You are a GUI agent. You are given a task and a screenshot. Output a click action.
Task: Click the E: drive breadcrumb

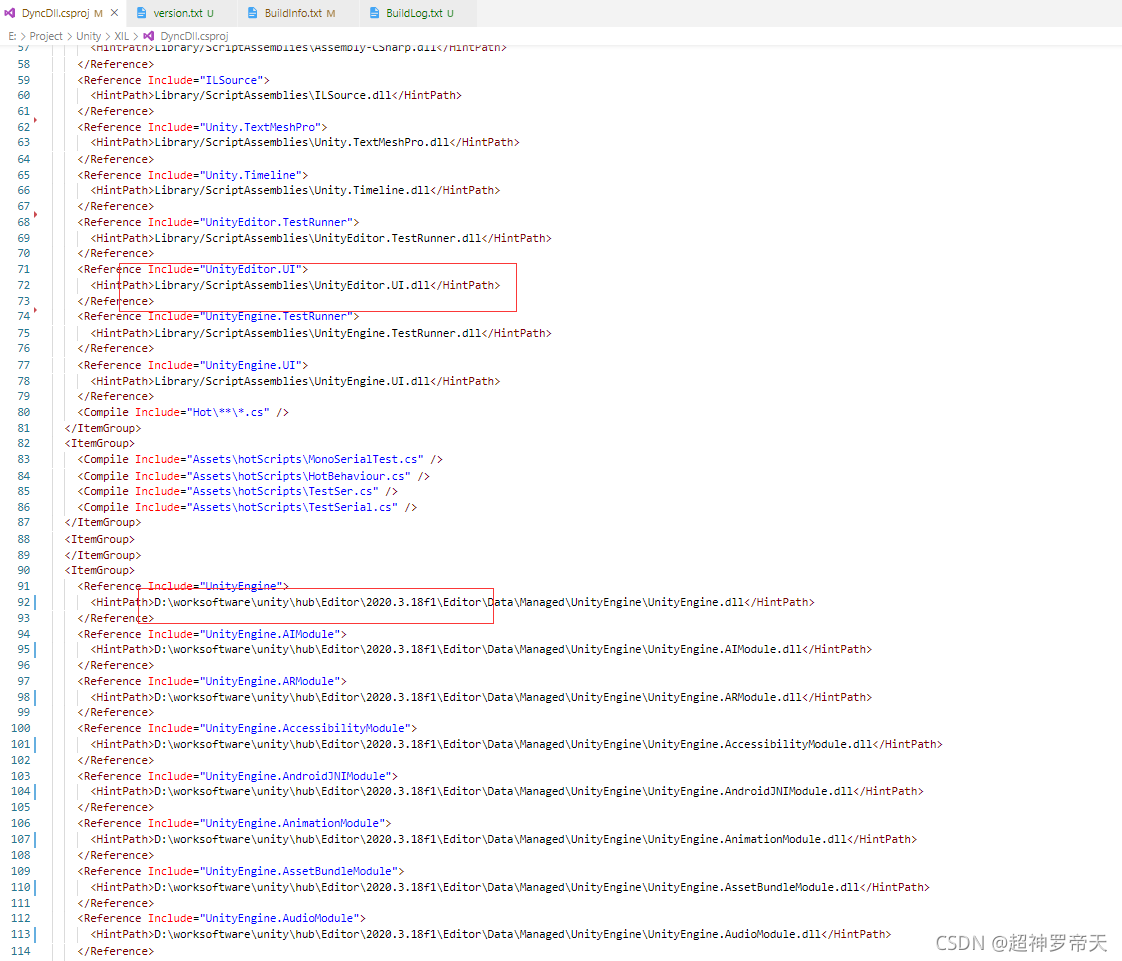point(12,36)
